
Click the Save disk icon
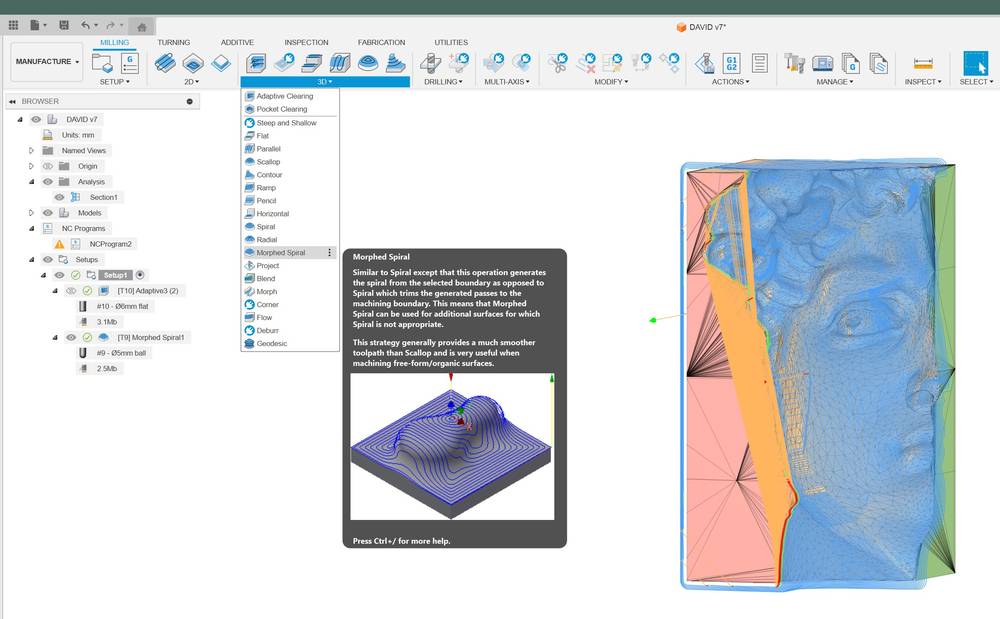coord(64,25)
